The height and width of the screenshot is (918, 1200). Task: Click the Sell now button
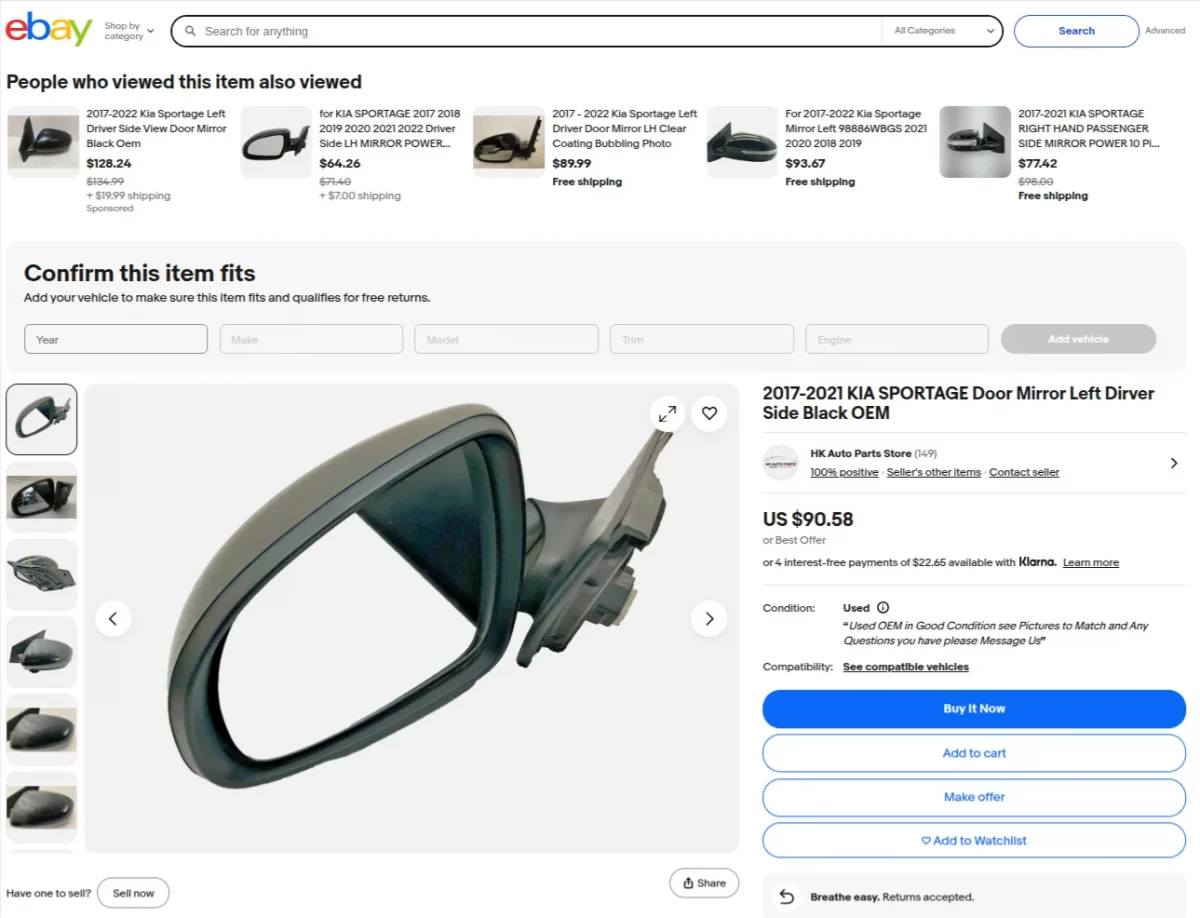pyautogui.click(x=133, y=892)
